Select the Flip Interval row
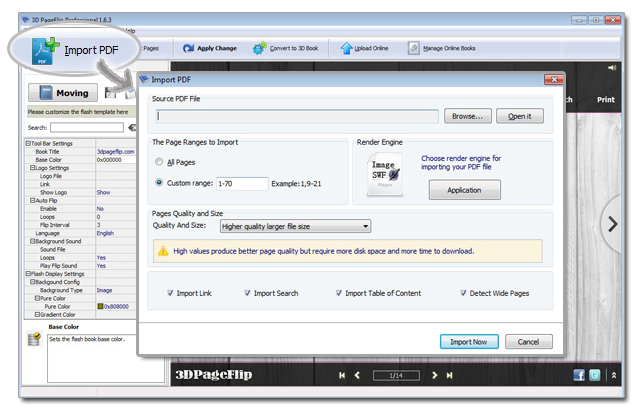644x414 pixels. point(80,225)
